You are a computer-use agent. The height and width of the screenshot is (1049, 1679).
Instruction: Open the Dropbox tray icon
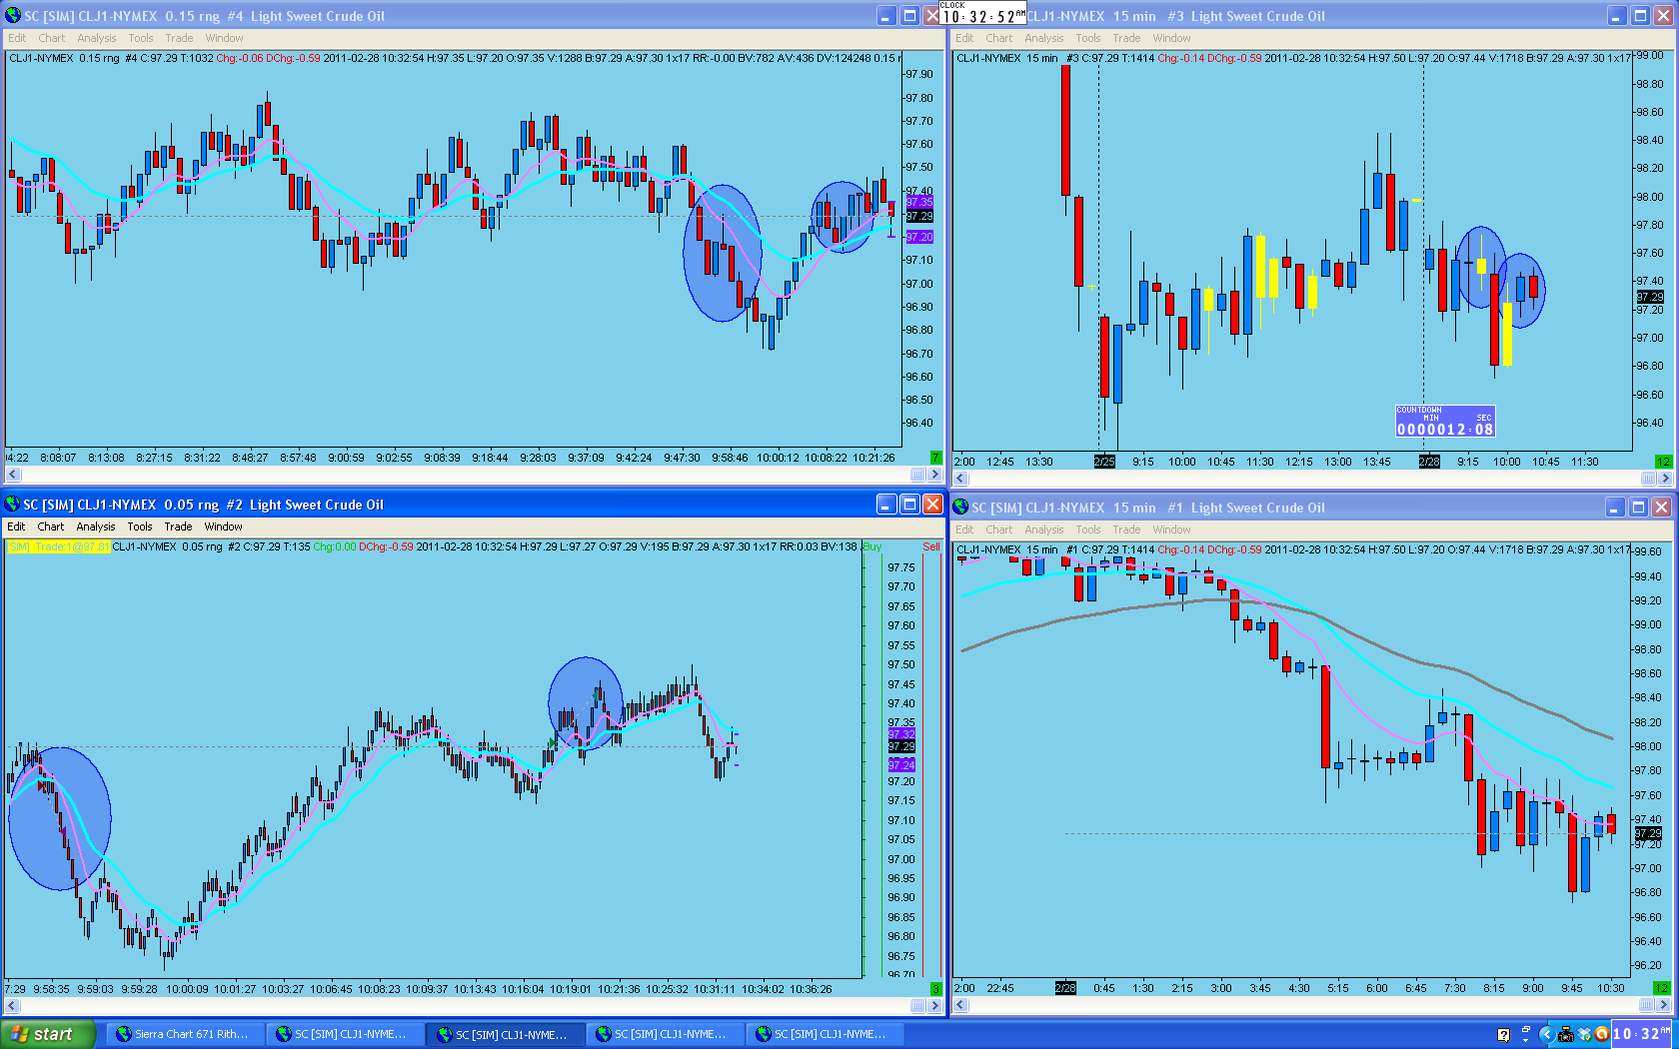[1584, 1035]
